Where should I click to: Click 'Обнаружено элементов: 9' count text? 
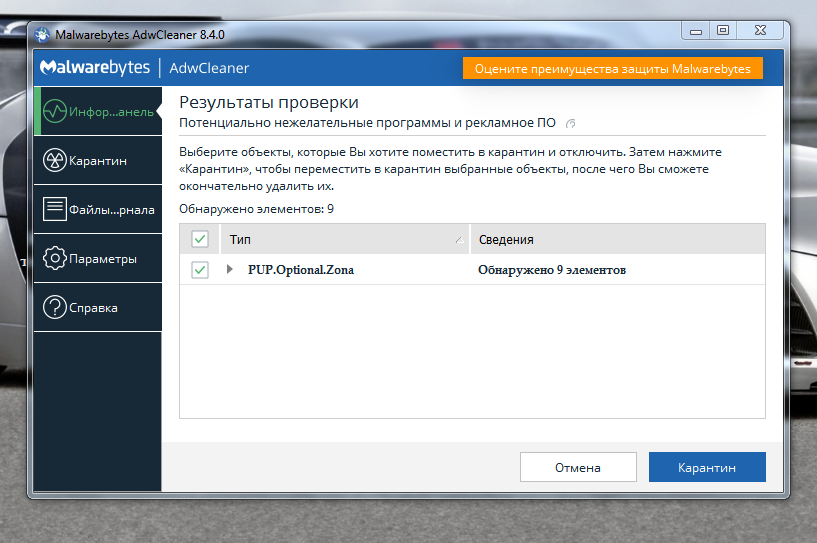256,209
